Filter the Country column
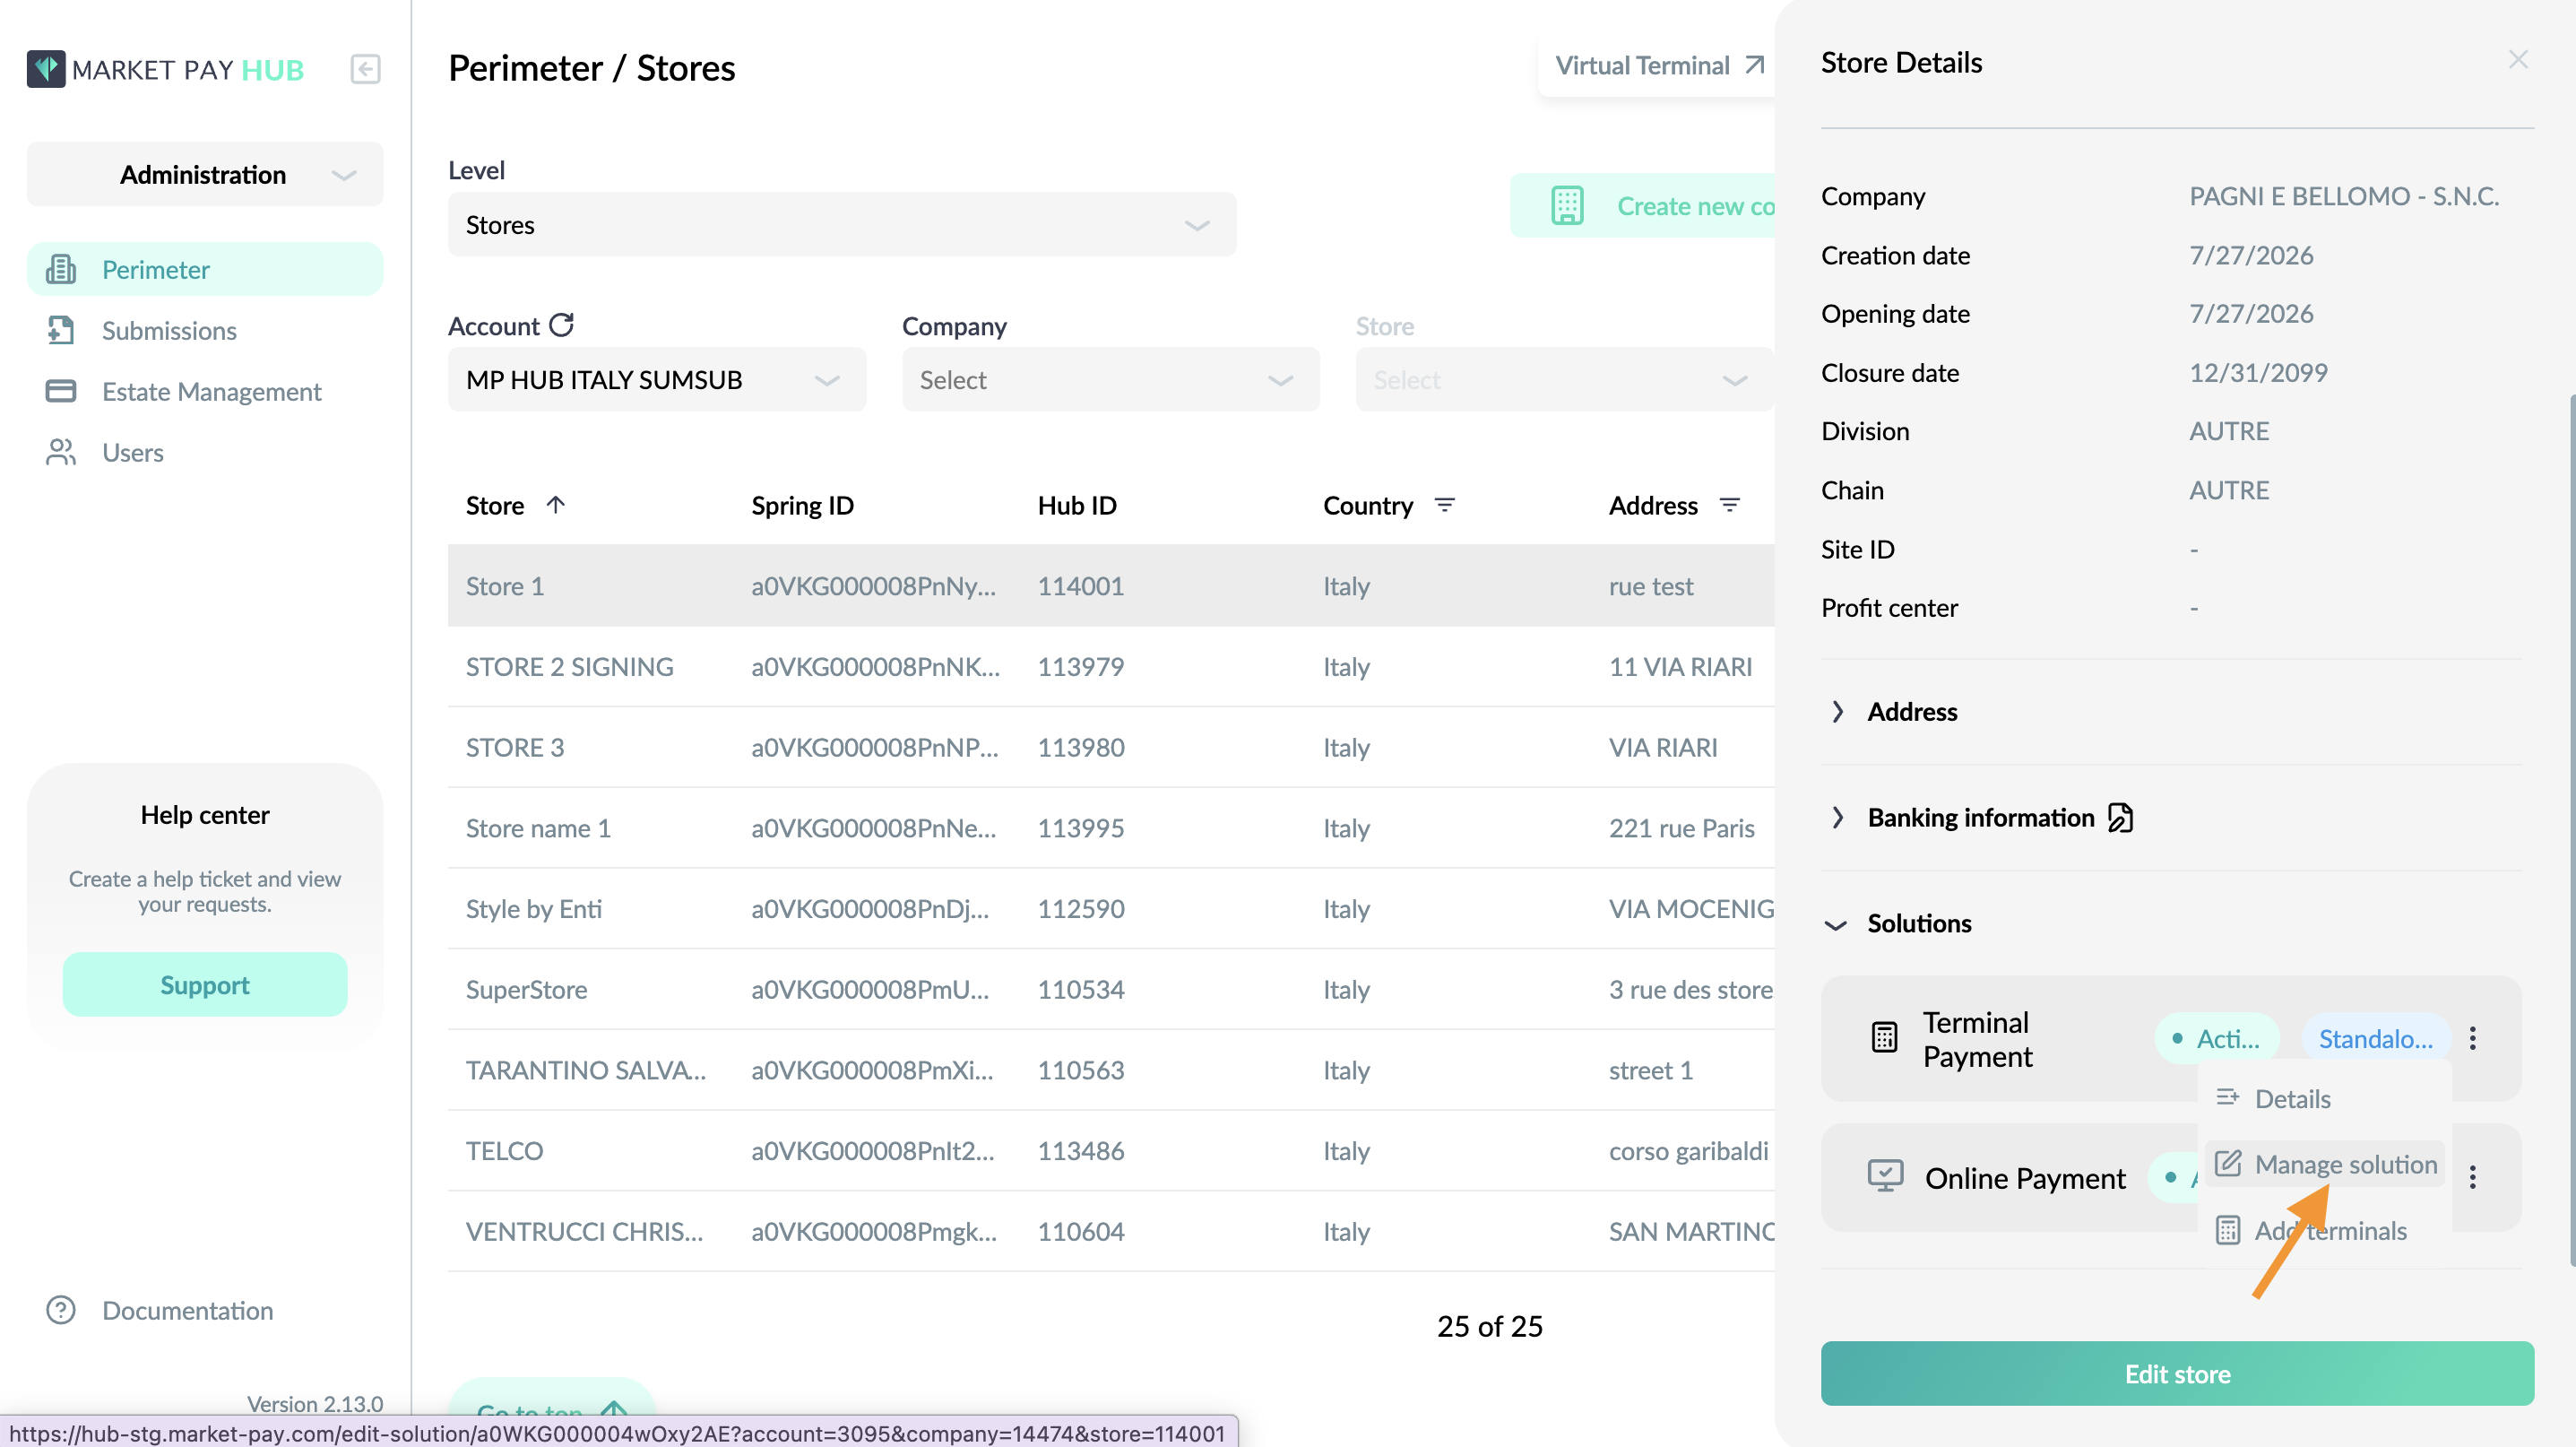This screenshot has height=1447, width=2576. point(1444,505)
